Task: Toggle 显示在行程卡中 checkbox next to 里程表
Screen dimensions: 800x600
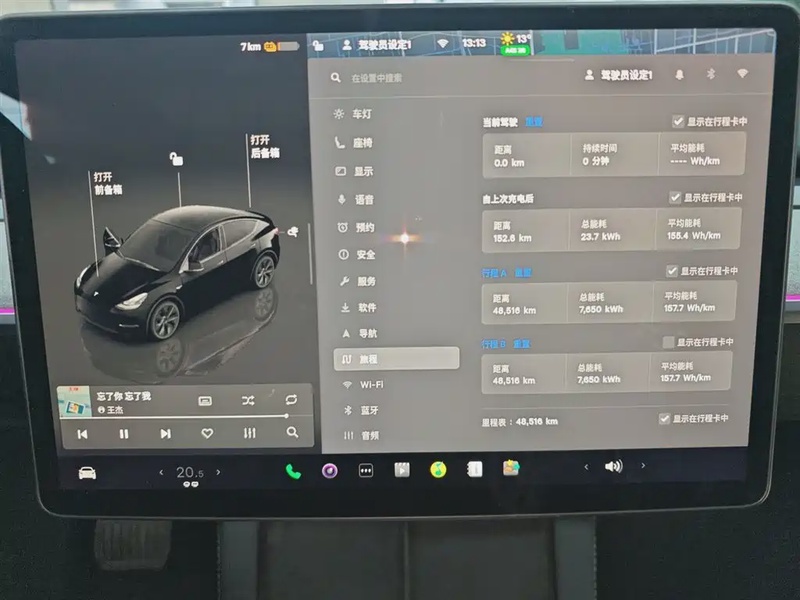Action: 664,418
